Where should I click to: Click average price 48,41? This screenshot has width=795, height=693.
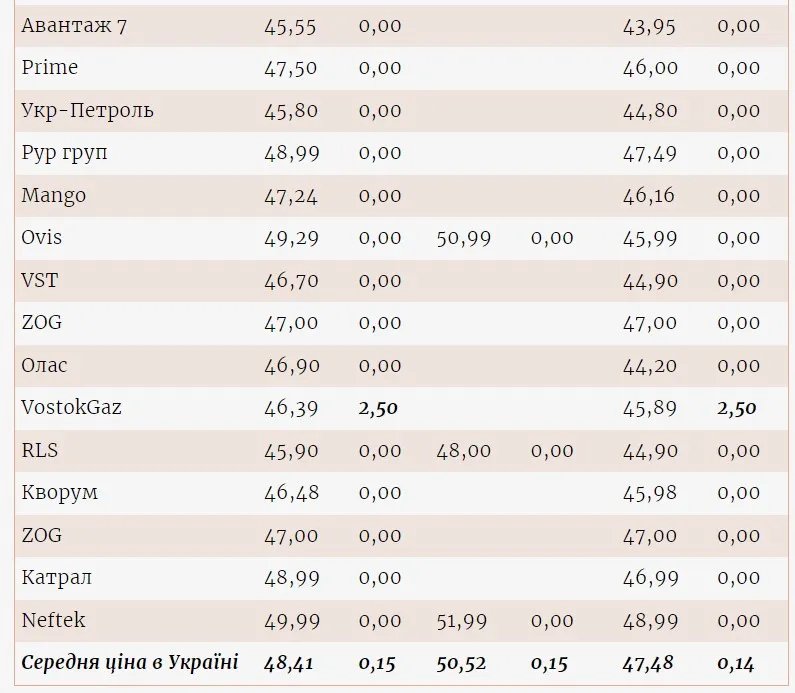pos(291,662)
